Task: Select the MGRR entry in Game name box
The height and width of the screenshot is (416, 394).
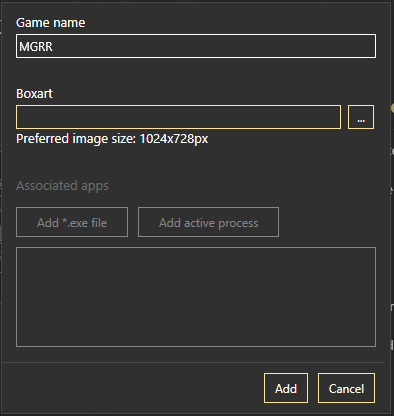Action: (36, 46)
